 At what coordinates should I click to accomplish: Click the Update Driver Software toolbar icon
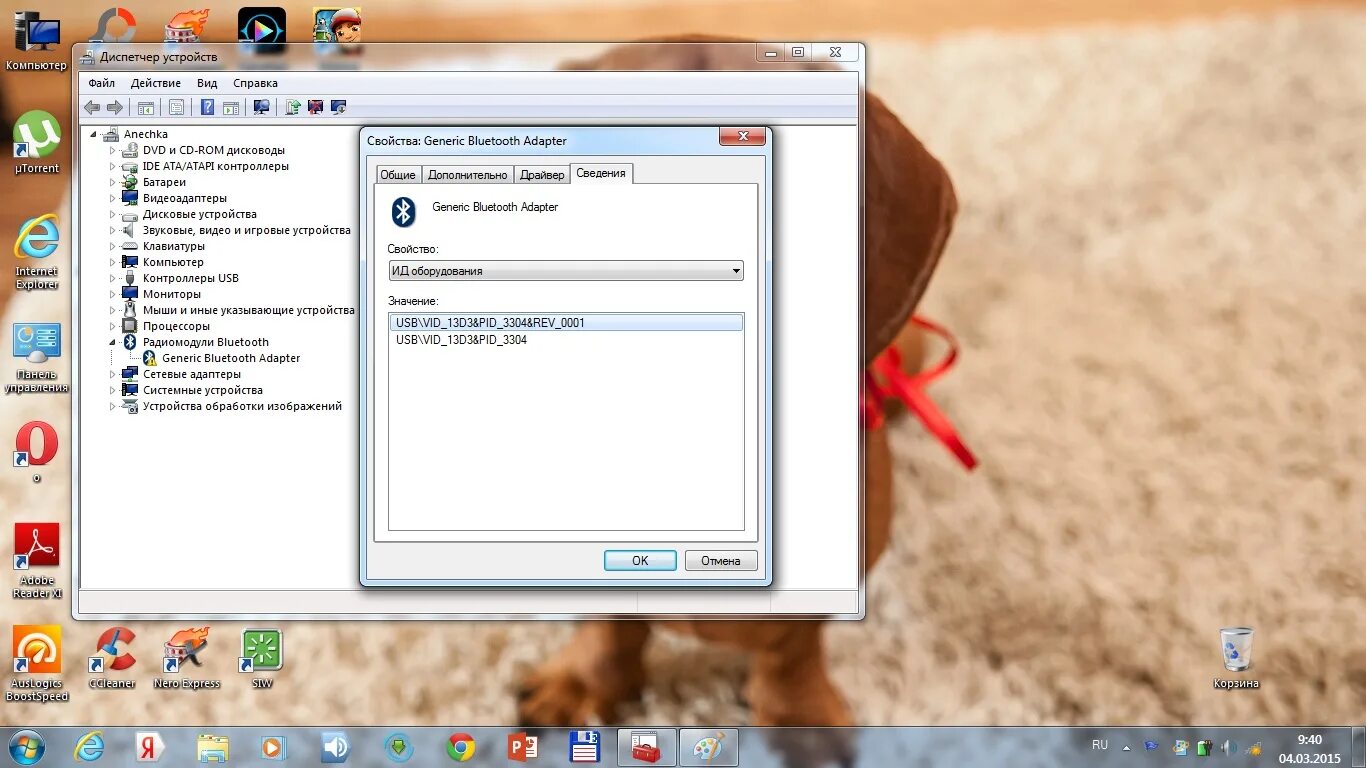pyautogui.click(x=292, y=107)
